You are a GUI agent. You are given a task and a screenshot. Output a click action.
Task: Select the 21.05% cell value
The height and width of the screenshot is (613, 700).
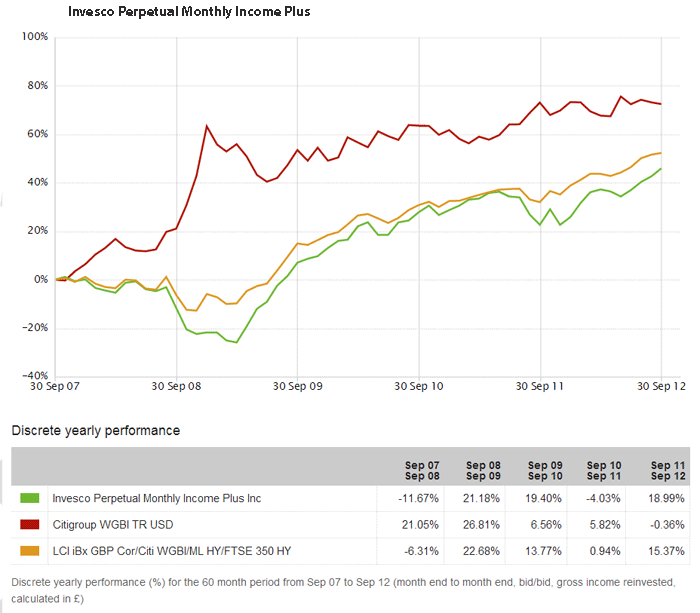[x=420, y=525]
